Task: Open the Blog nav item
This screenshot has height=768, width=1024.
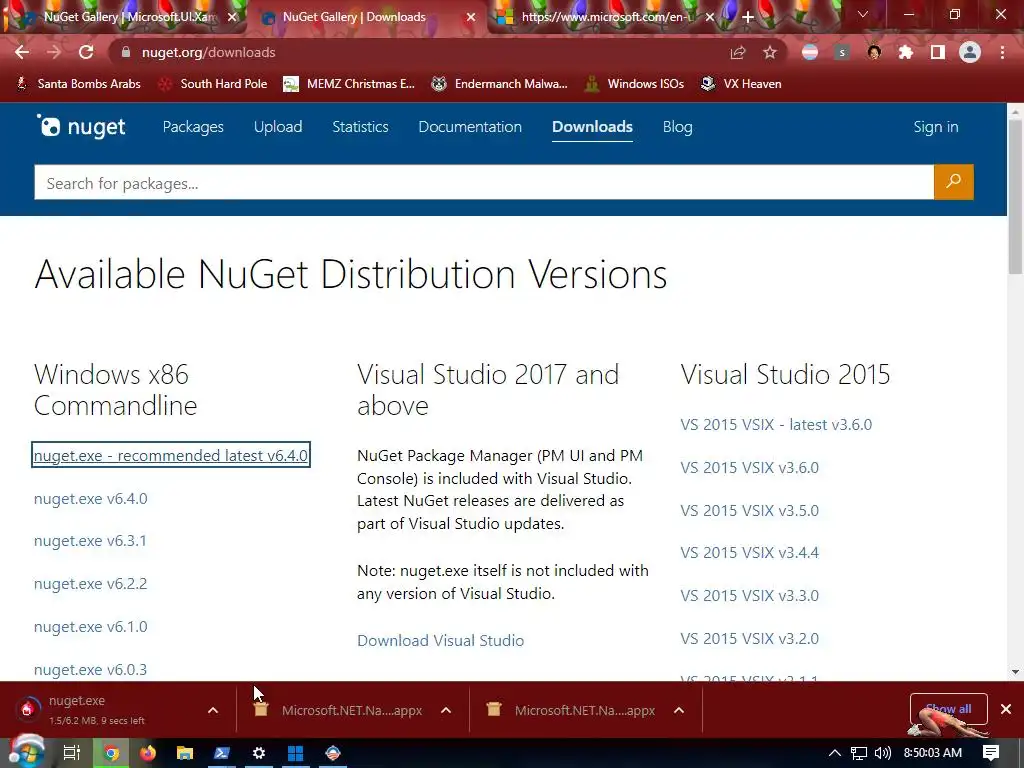Action: [x=677, y=127]
